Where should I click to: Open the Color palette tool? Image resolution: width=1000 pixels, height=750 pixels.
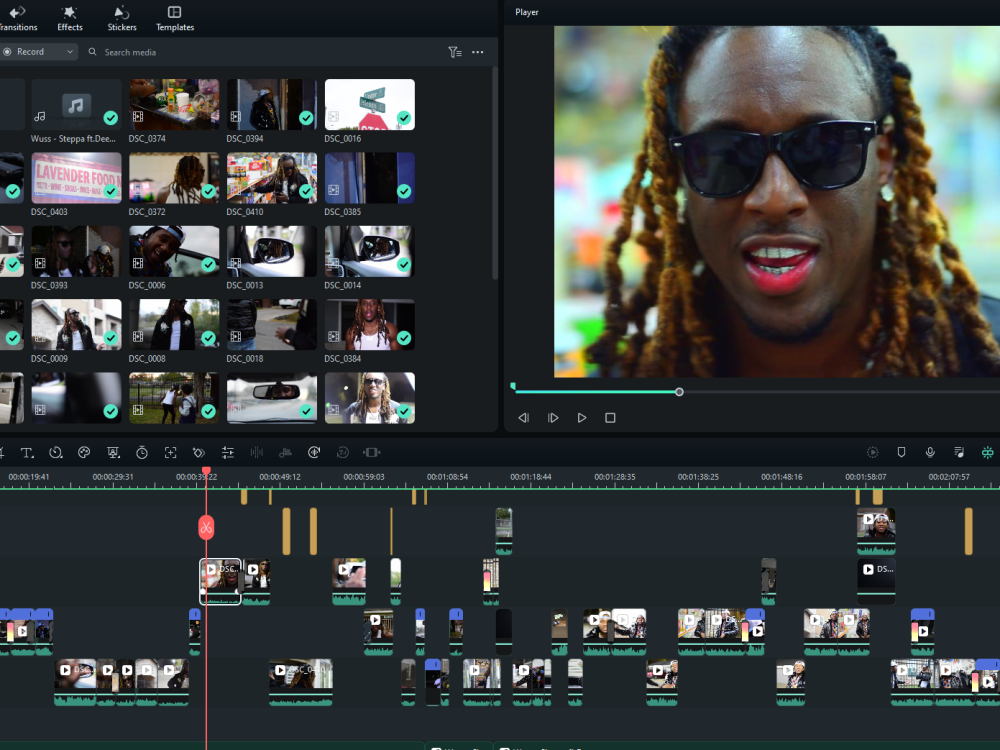click(x=84, y=453)
